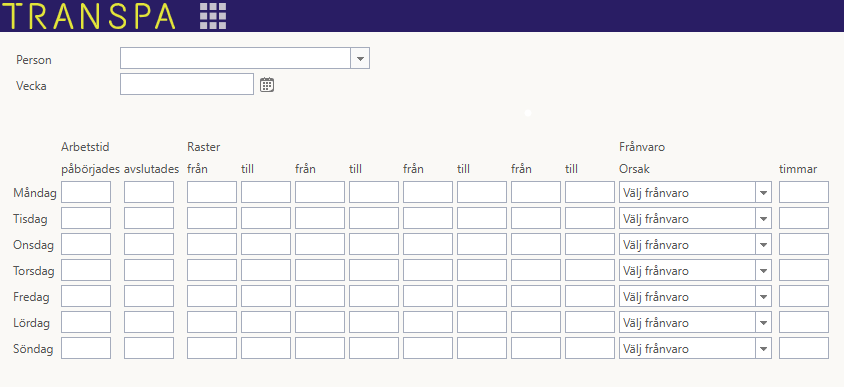Click Måndag timmar hours field
The image size is (844, 387).
click(x=804, y=192)
